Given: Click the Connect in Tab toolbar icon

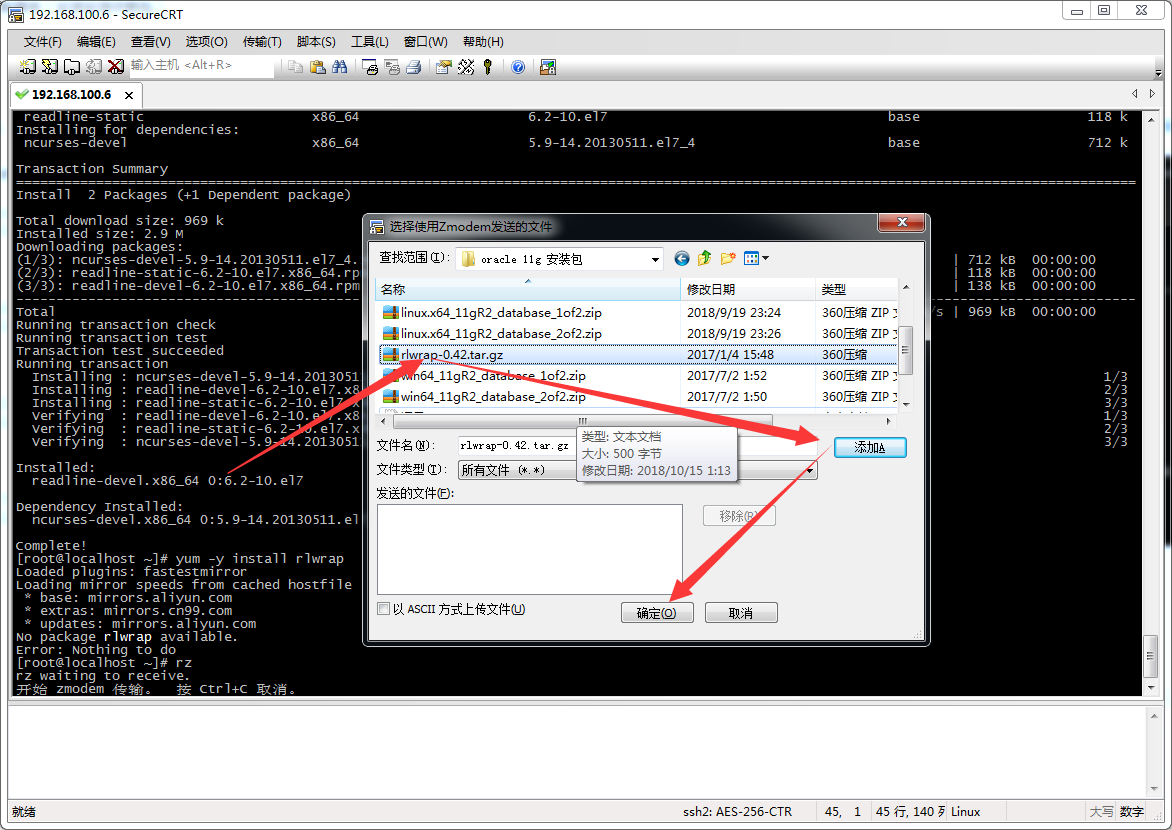Looking at the screenshot, I should point(72,67).
